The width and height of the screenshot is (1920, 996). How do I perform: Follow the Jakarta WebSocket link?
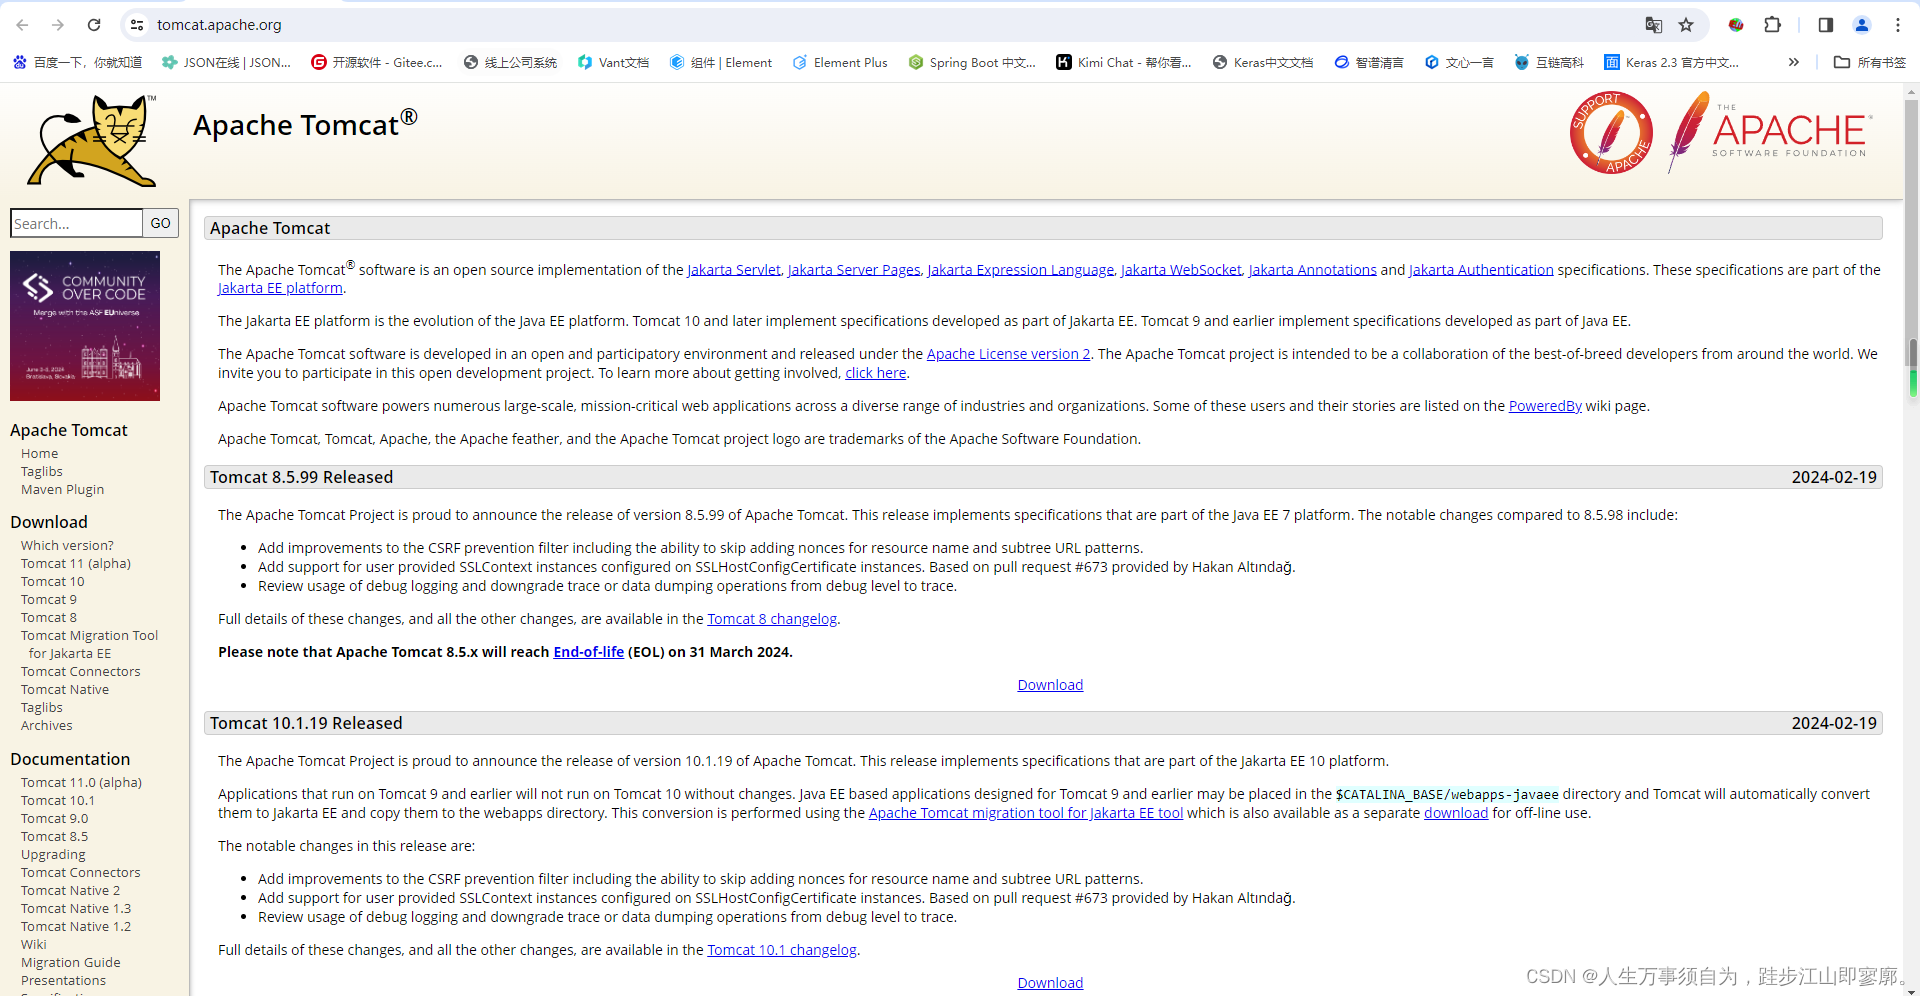[x=1181, y=270]
